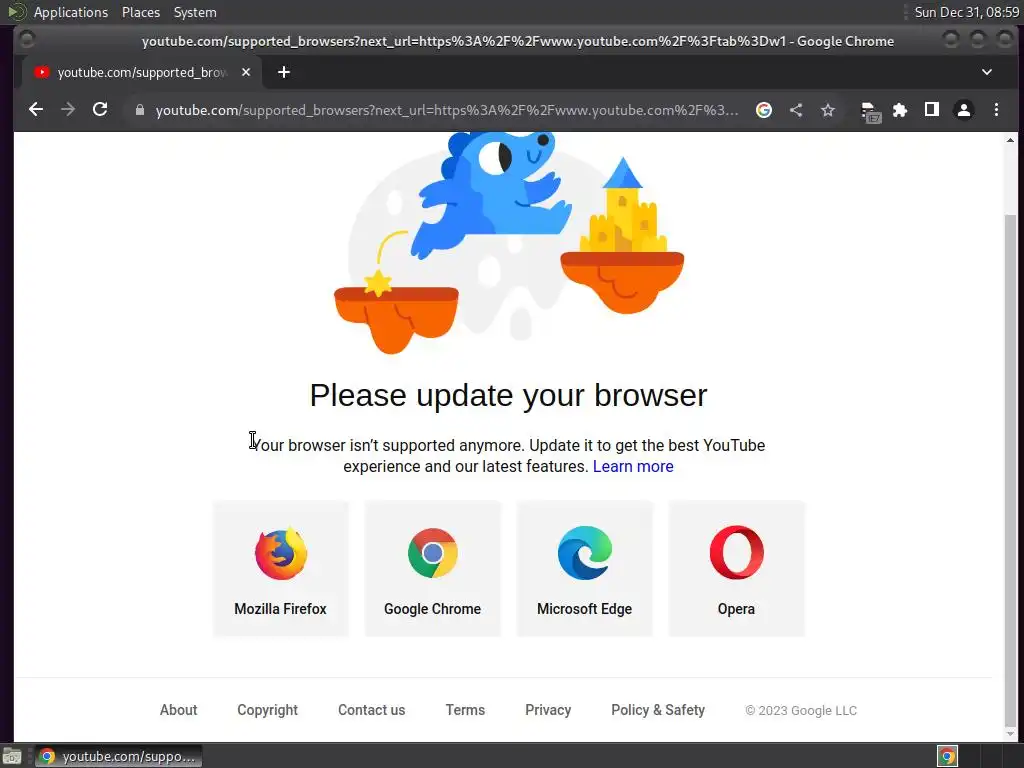Choose the Opera browser card
The width and height of the screenshot is (1024, 768).
(736, 568)
